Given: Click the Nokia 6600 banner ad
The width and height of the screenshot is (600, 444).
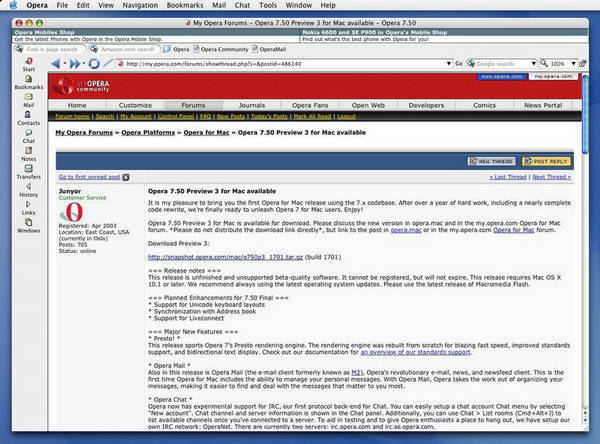Looking at the screenshot, I should click(x=444, y=36).
